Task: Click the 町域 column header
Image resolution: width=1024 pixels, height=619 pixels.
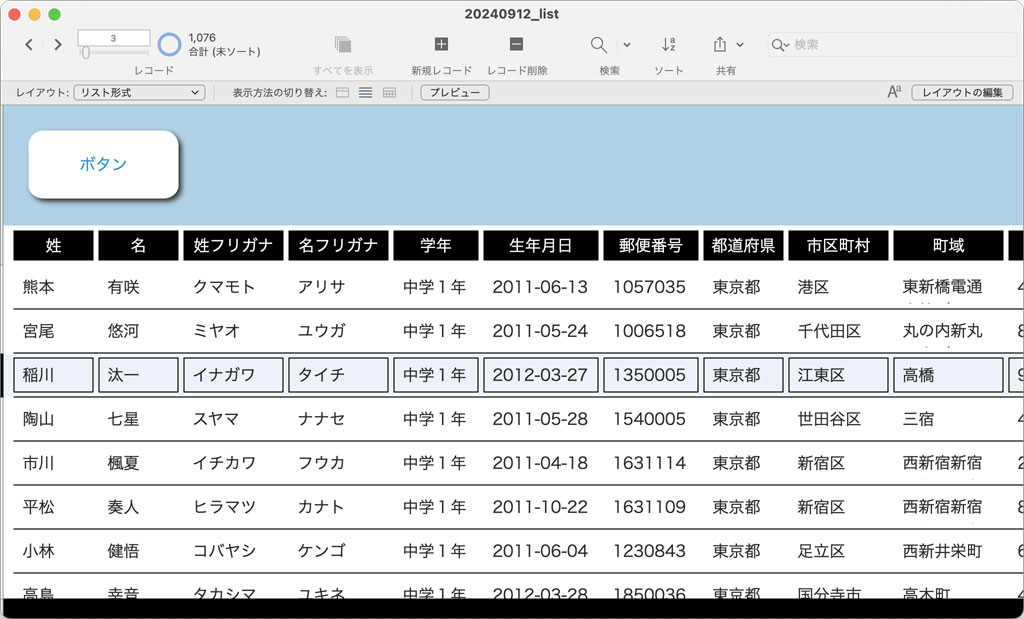Action: pos(948,246)
